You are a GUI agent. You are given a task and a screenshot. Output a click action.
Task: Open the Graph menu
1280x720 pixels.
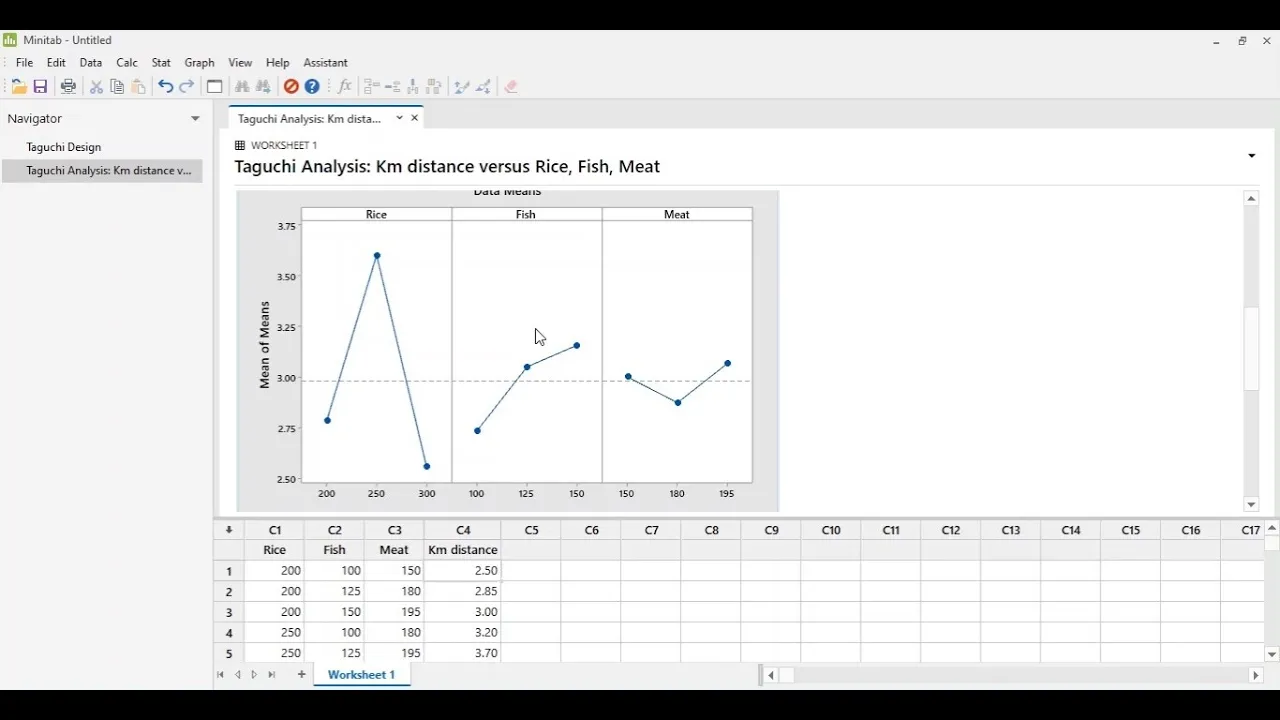[200, 63]
